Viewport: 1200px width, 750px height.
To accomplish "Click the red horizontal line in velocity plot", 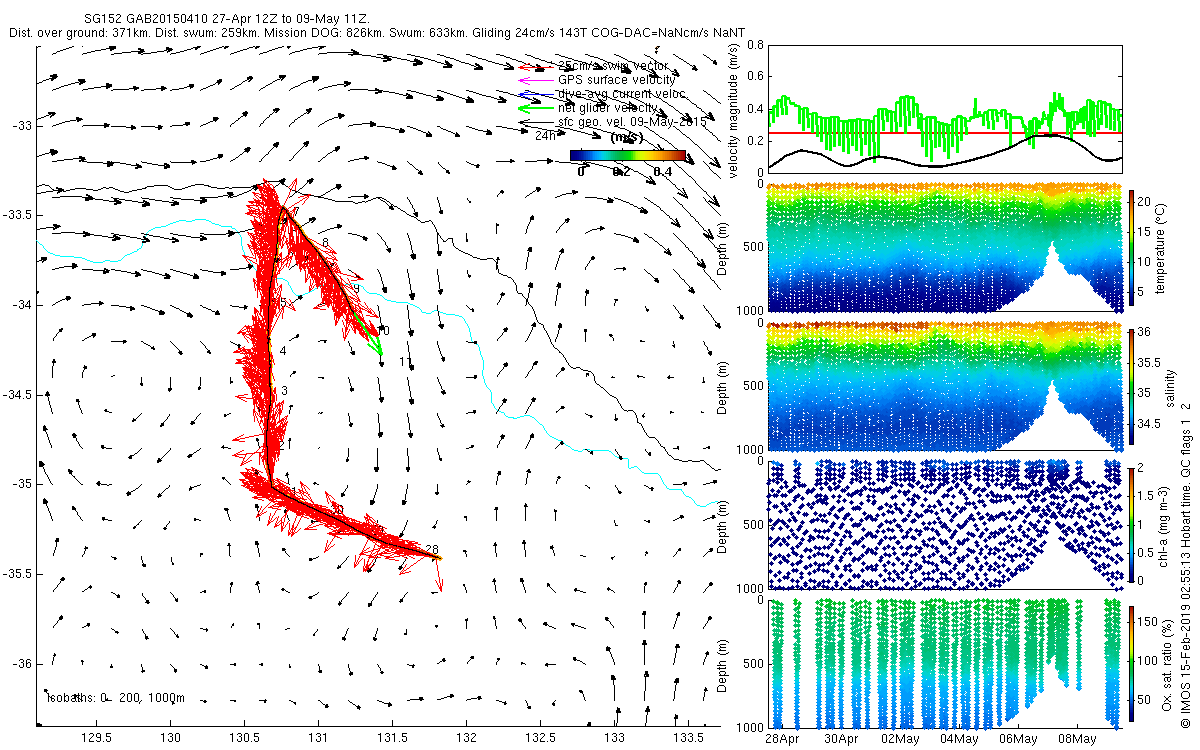I will [x=943, y=133].
